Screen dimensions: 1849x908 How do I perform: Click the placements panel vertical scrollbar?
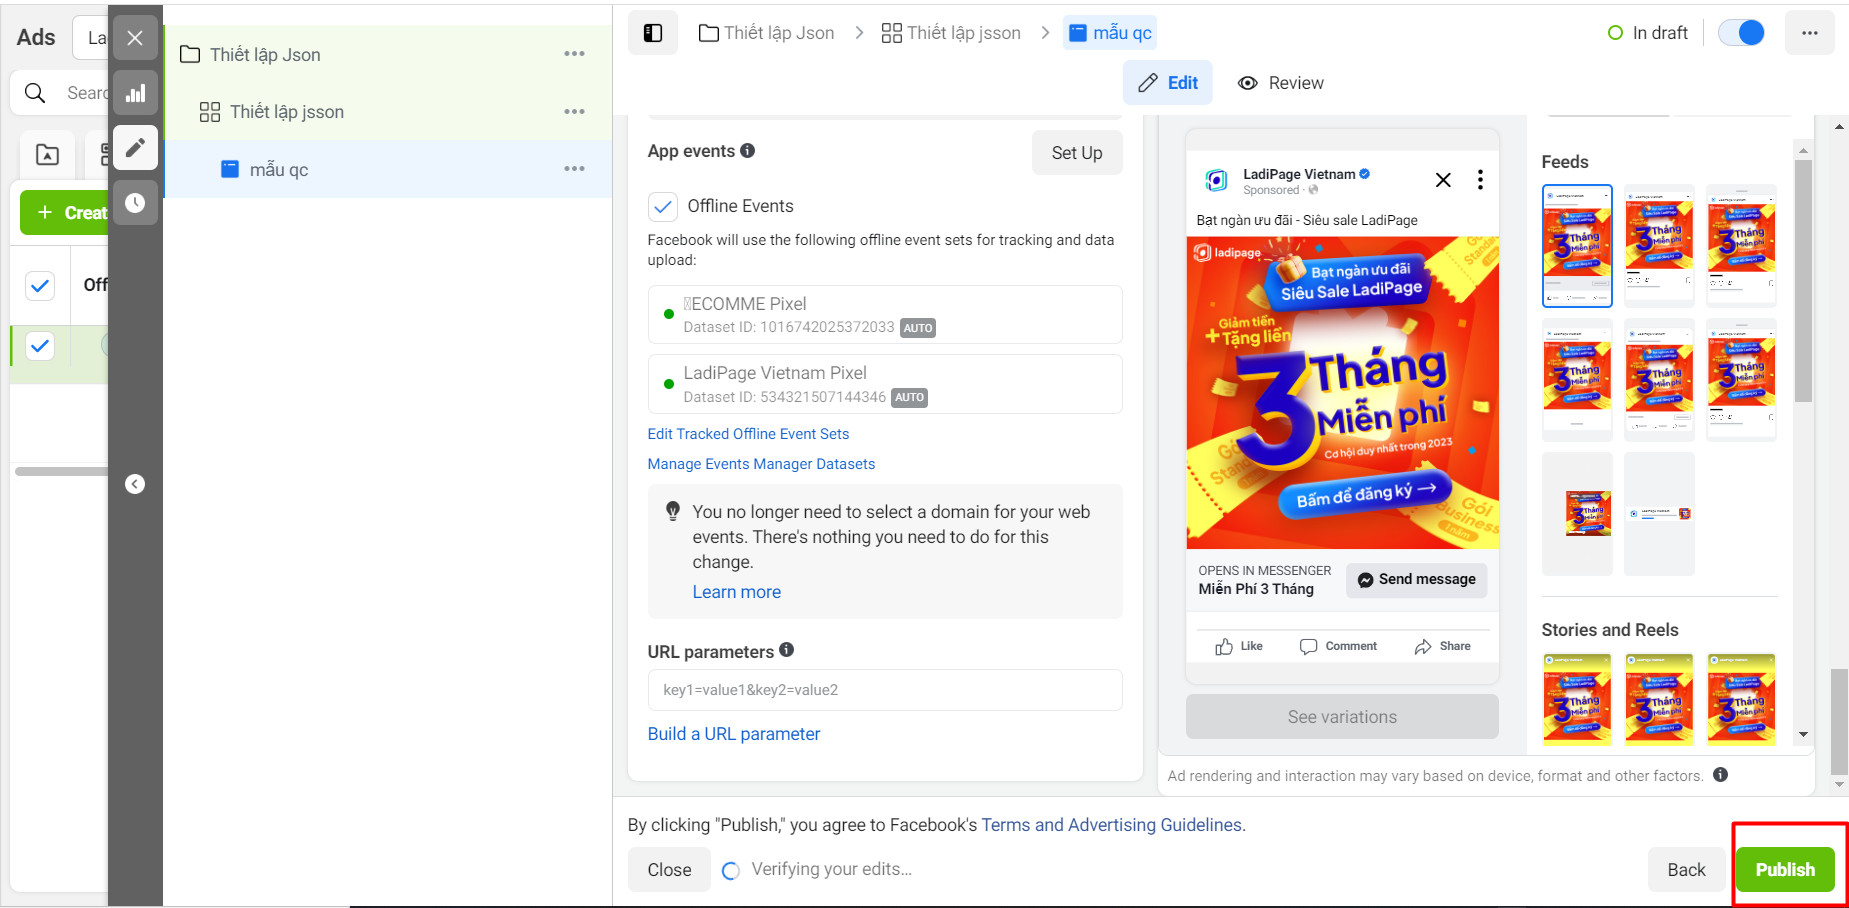[x=1803, y=281]
